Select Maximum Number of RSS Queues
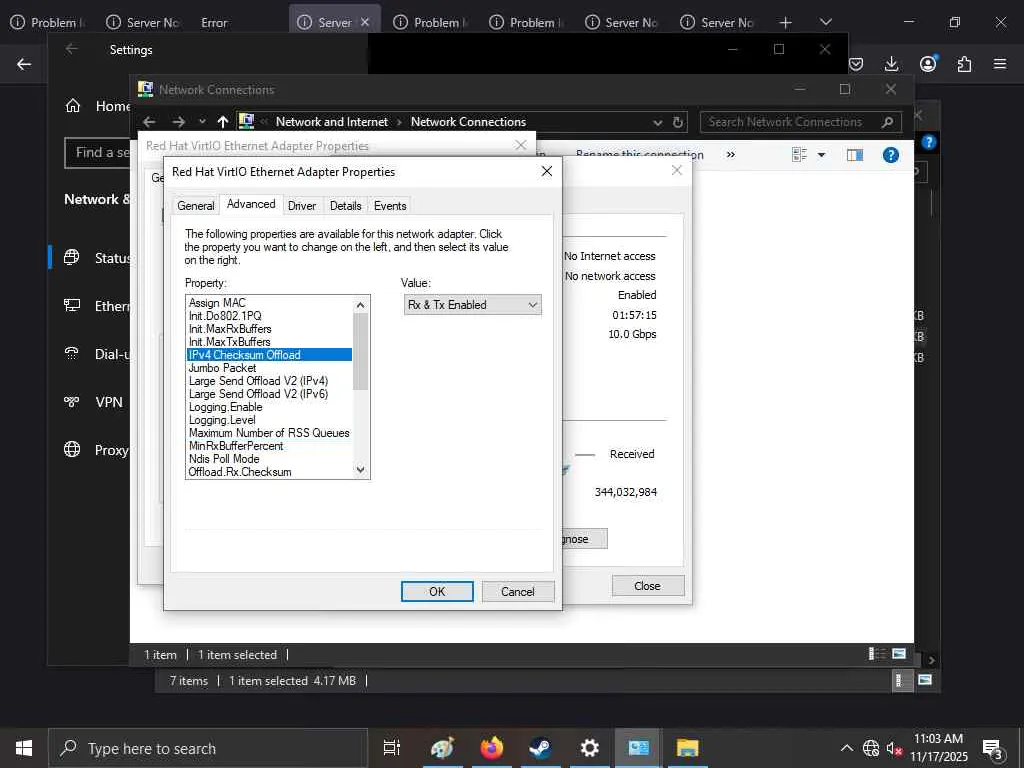Image resolution: width=1024 pixels, height=768 pixels. [269, 433]
